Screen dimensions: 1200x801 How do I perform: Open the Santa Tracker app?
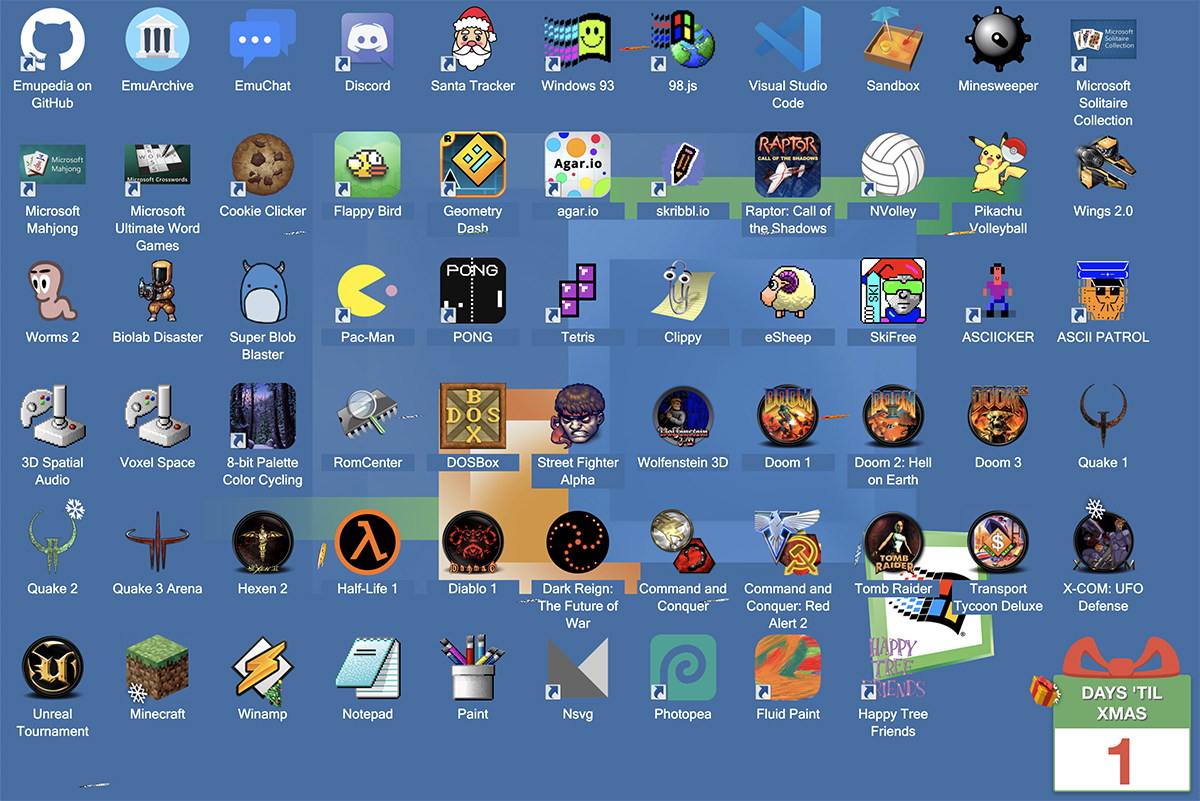472,42
